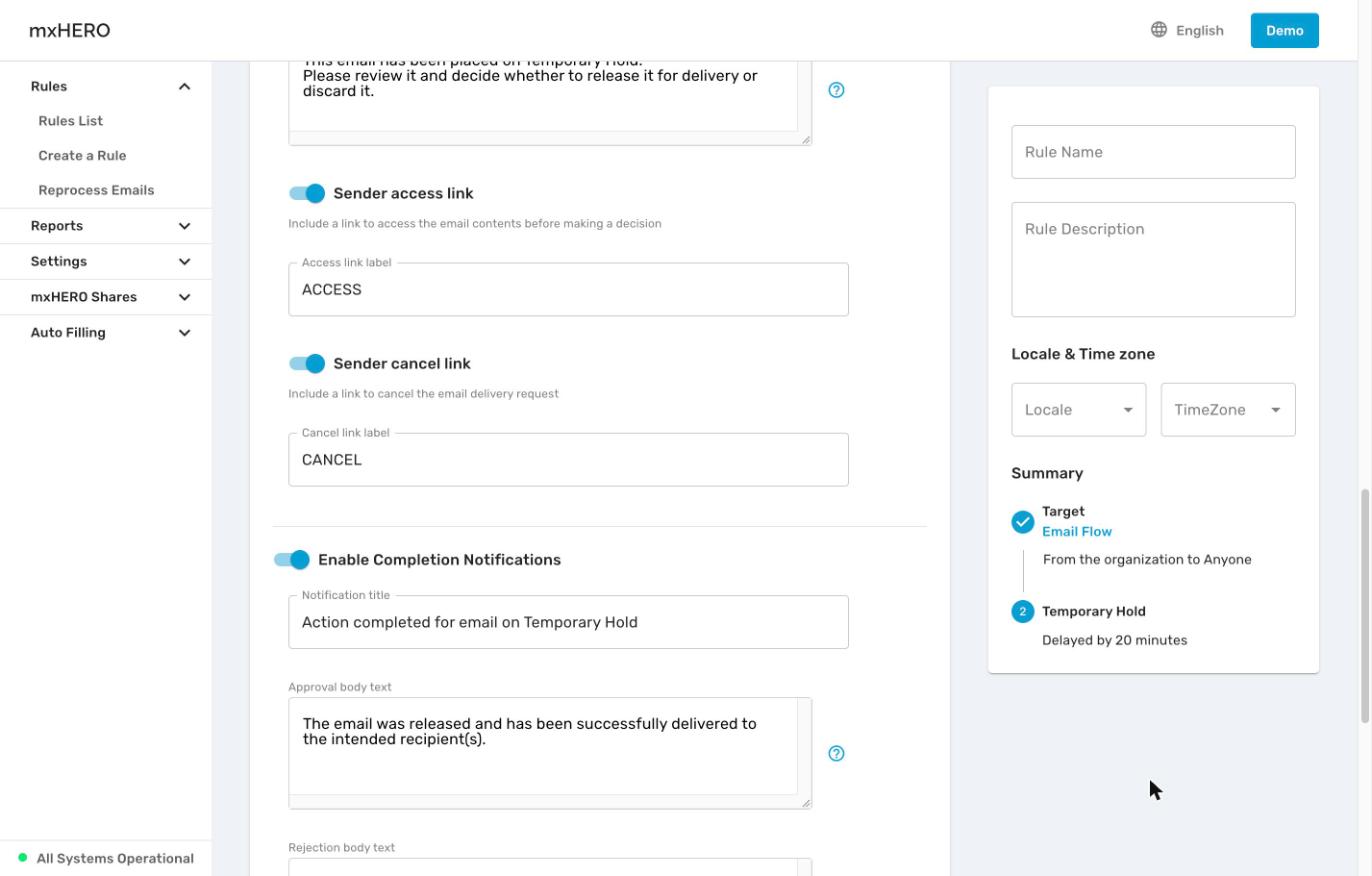Screen dimensions: 1372x876
Task: Click the Access link label field
Action: (x=569, y=290)
